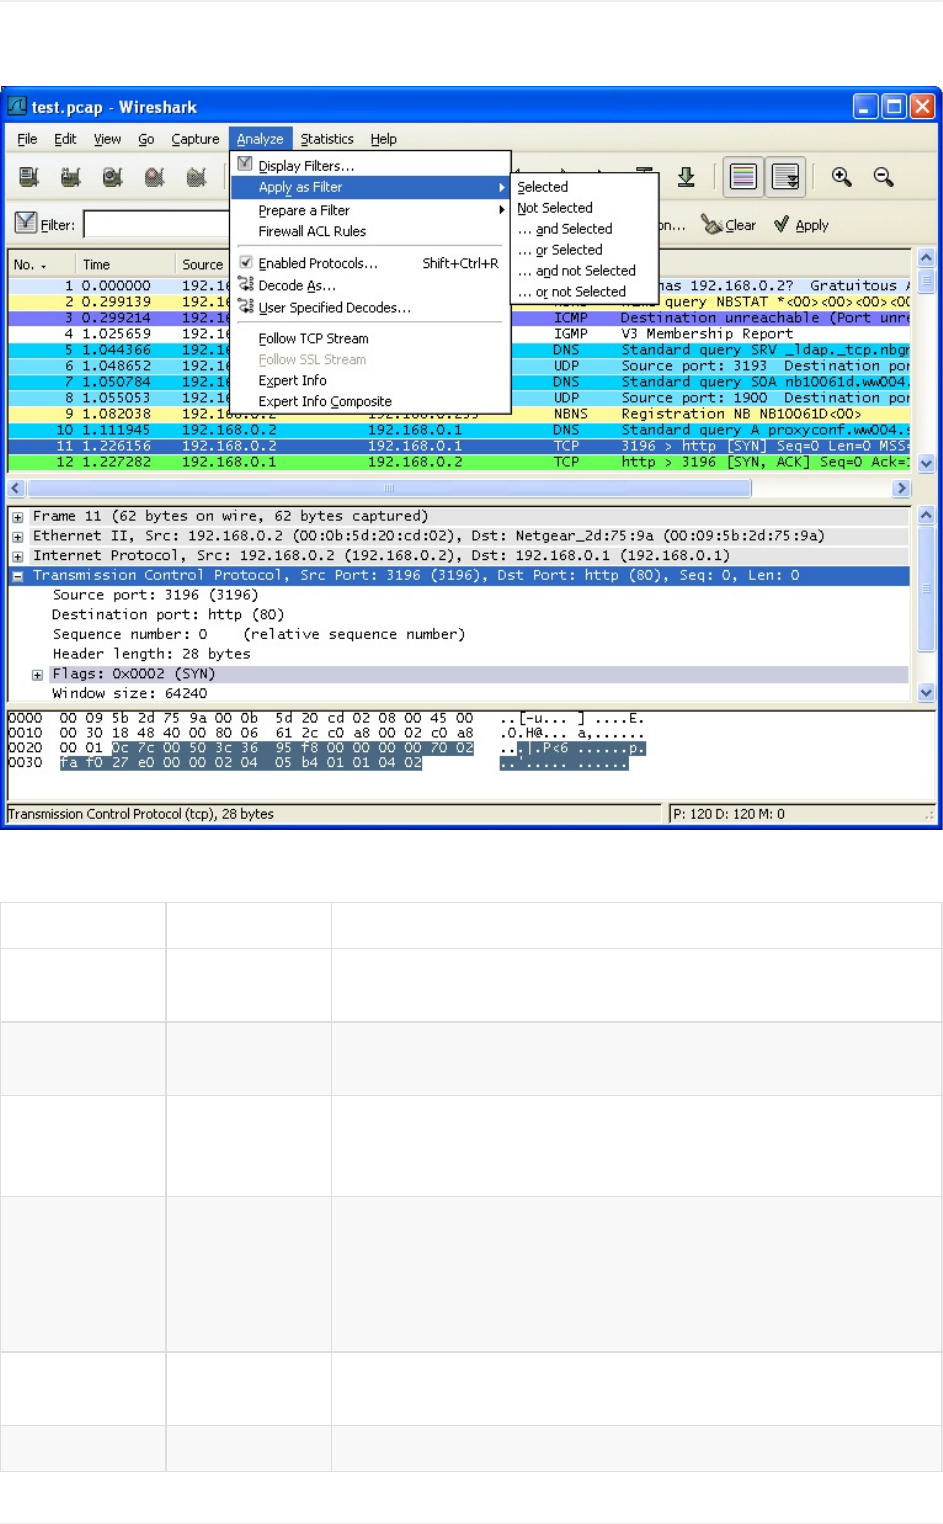Click the Restart capture toolbar icon
This screenshot has height=1524, width=943.
tap(196, 177)
